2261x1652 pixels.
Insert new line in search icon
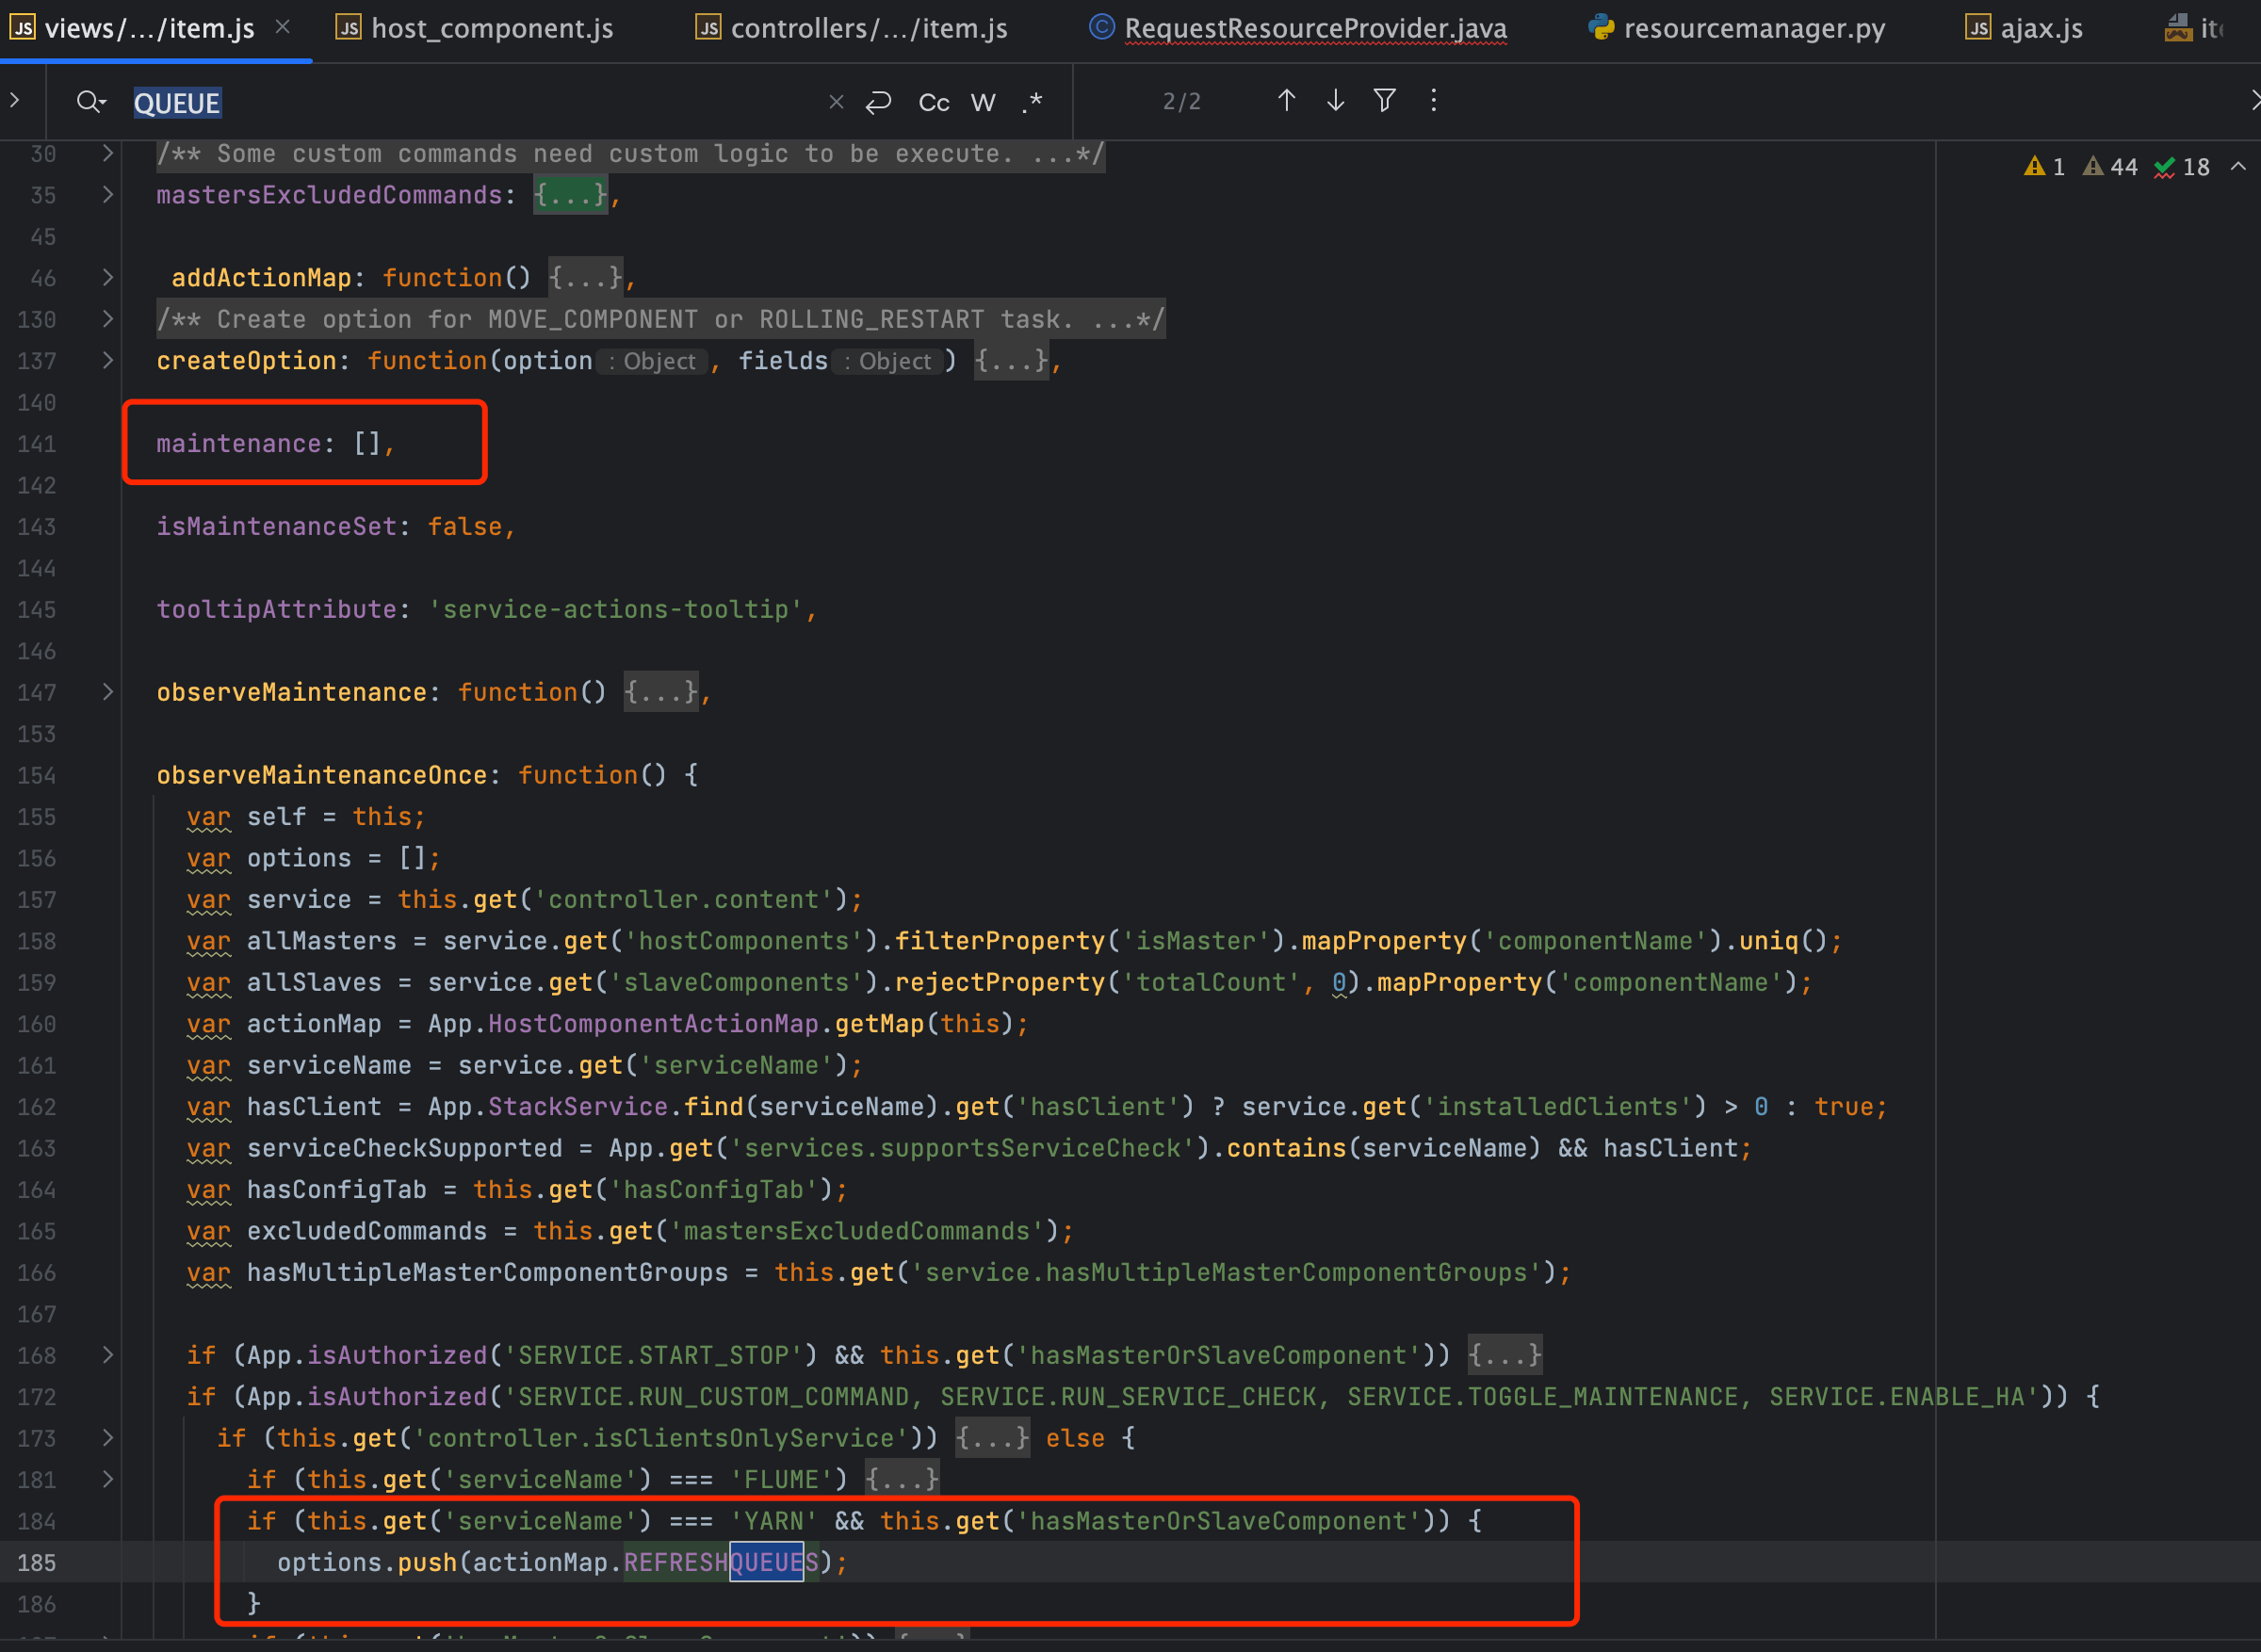878,102
